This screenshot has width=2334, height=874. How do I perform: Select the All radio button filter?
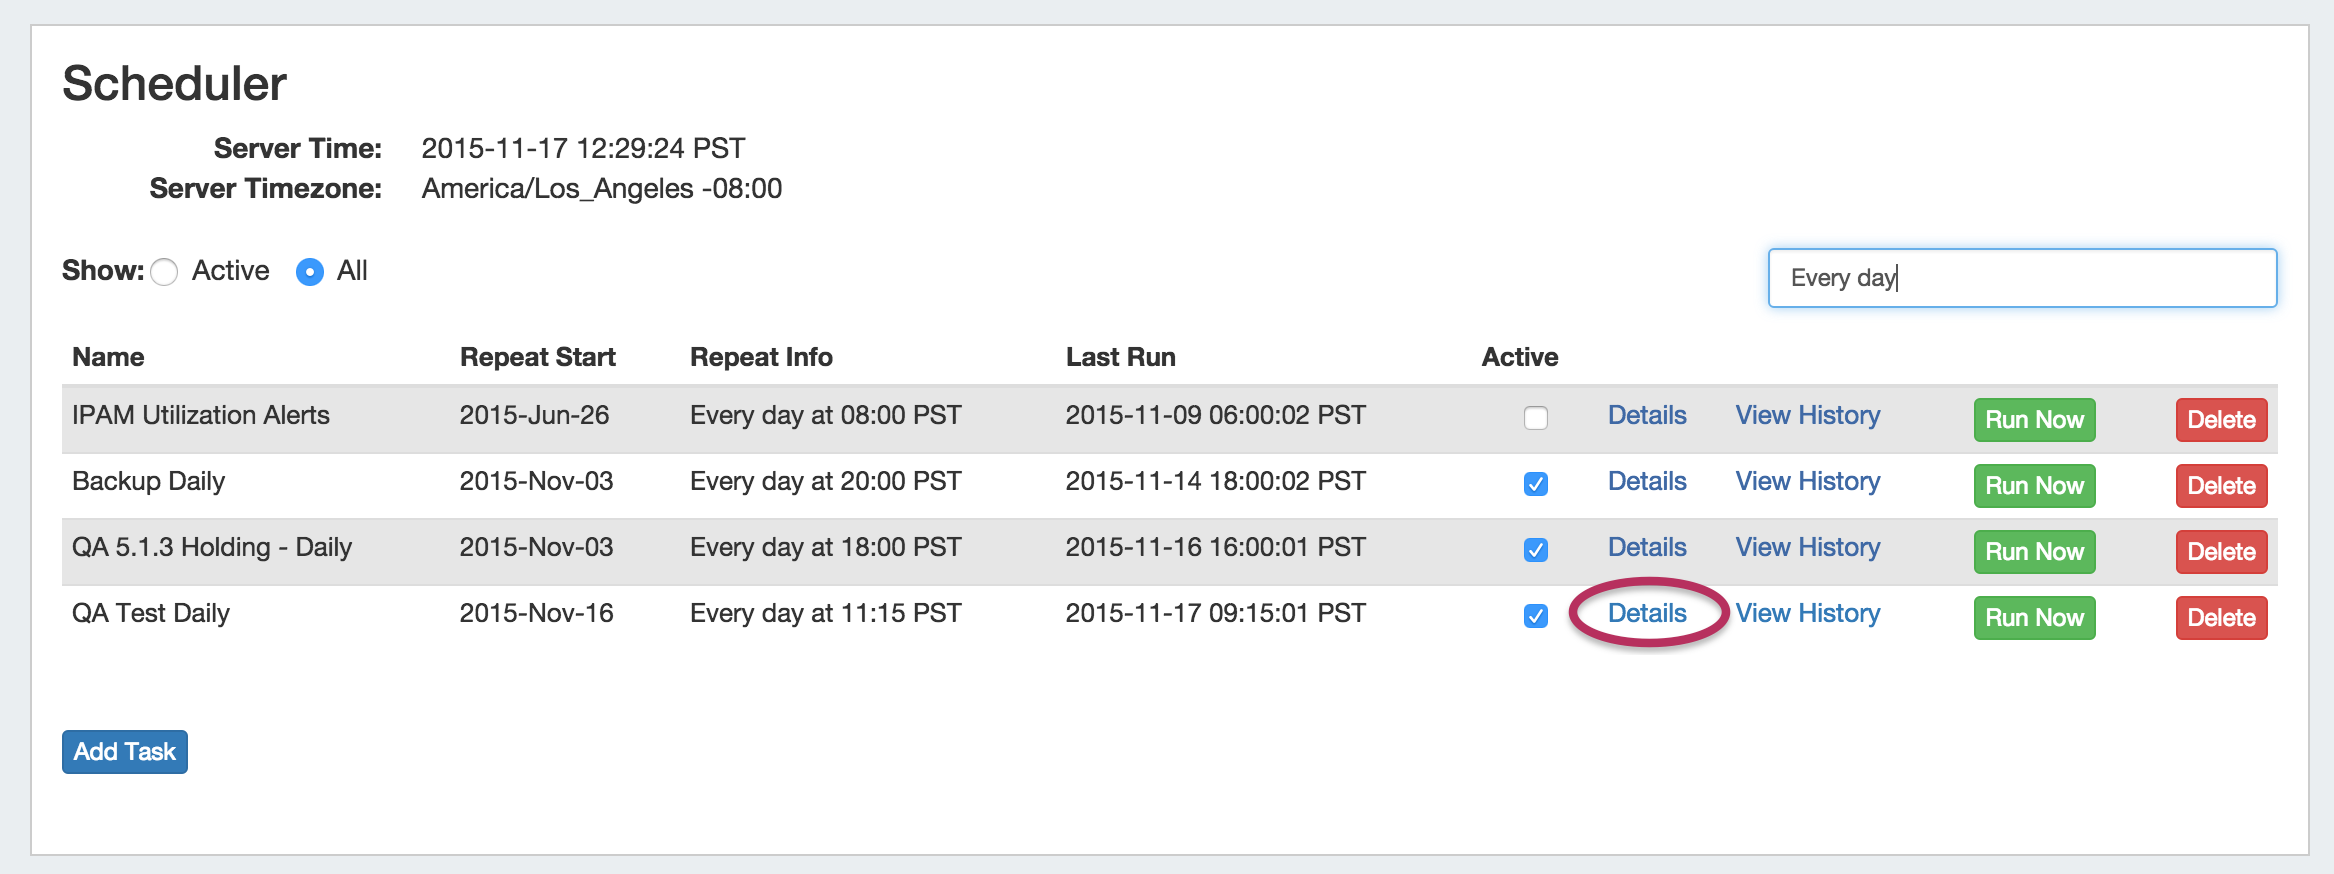[310, 272]
